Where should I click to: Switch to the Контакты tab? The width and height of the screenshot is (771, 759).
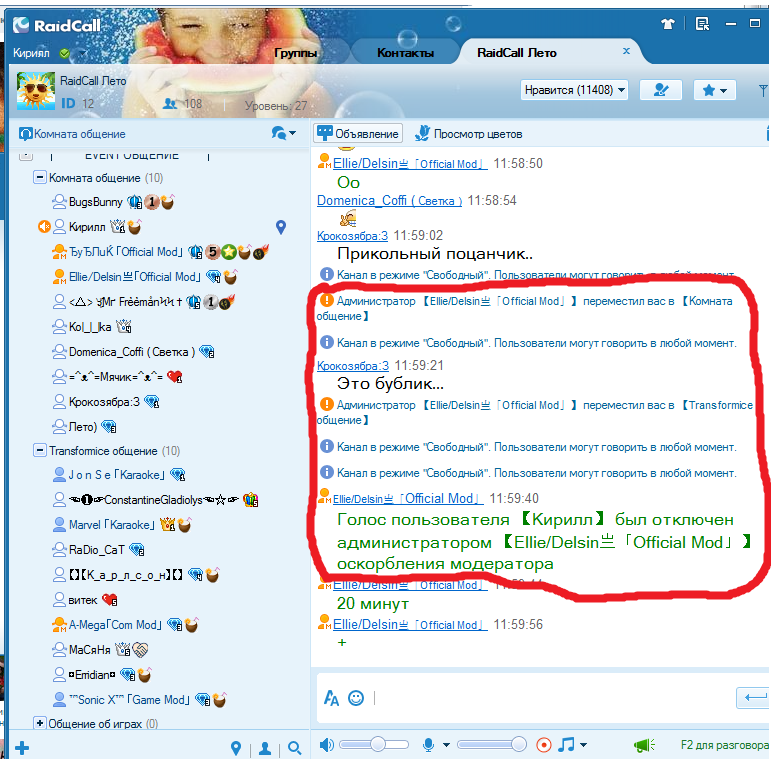point(405,53)
